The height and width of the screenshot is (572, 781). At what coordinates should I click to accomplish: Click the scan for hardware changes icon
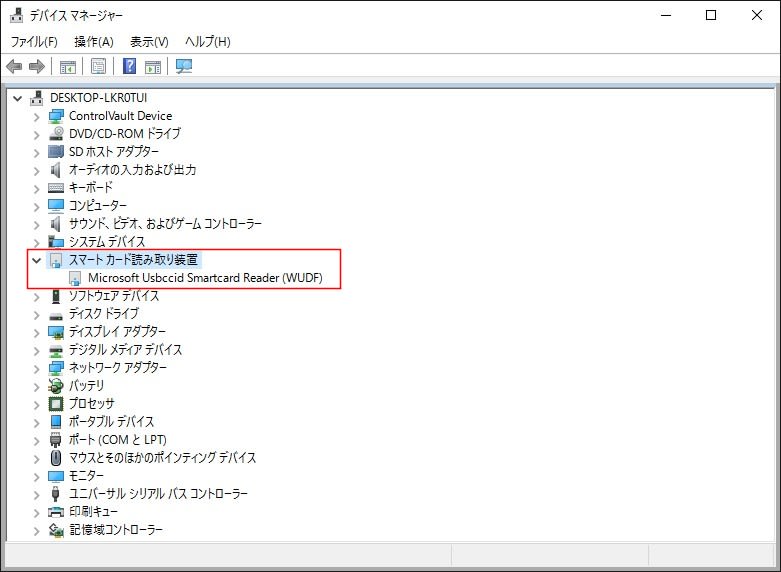point(184,66)
